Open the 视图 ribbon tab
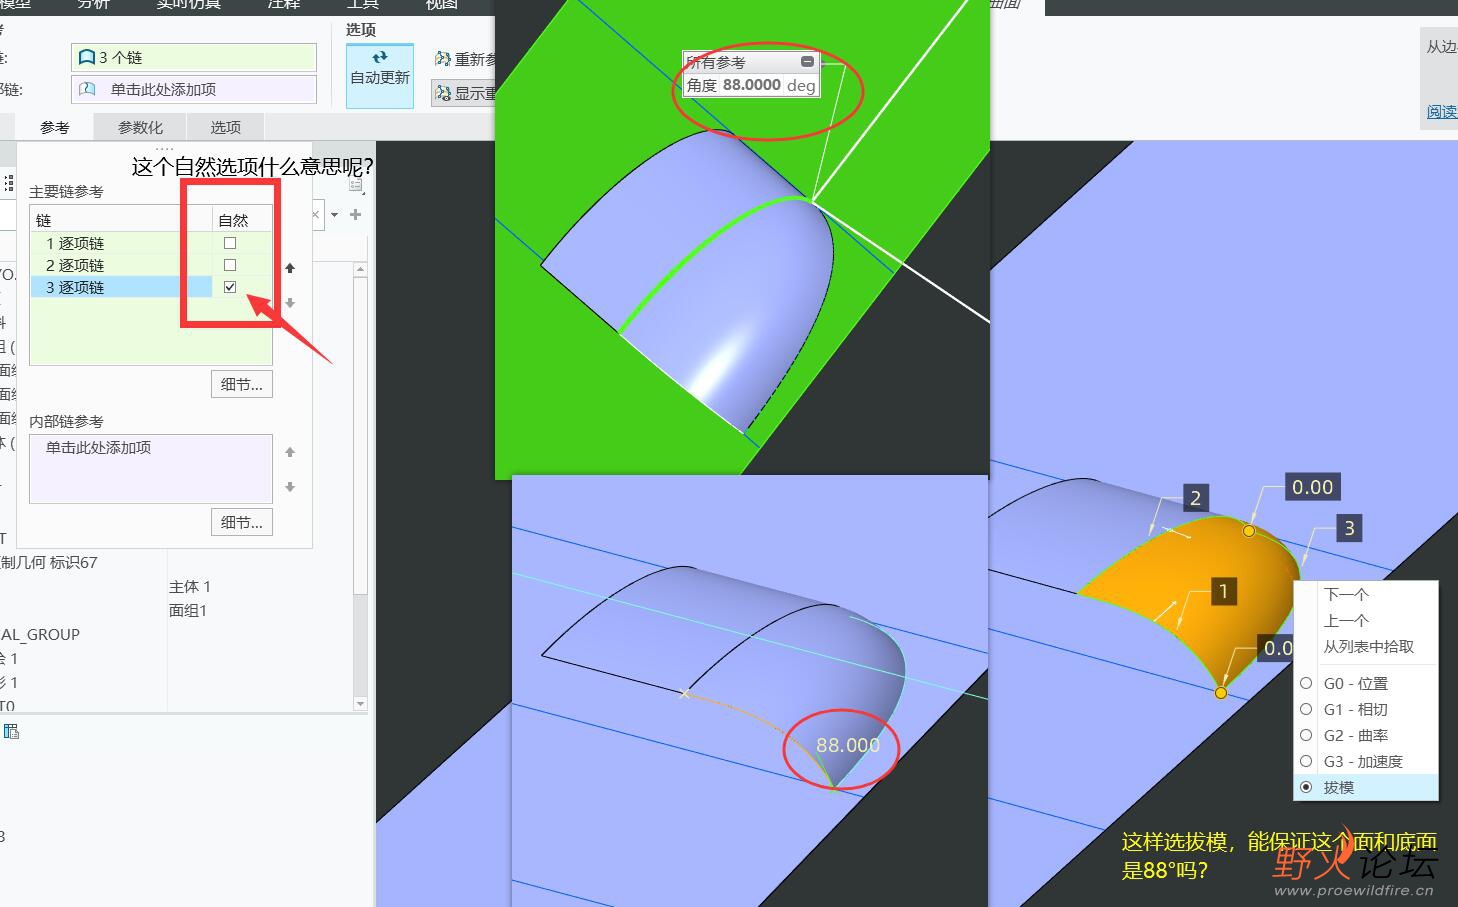The height and width of the screenshot is (907, 1458). pos(441,5)
